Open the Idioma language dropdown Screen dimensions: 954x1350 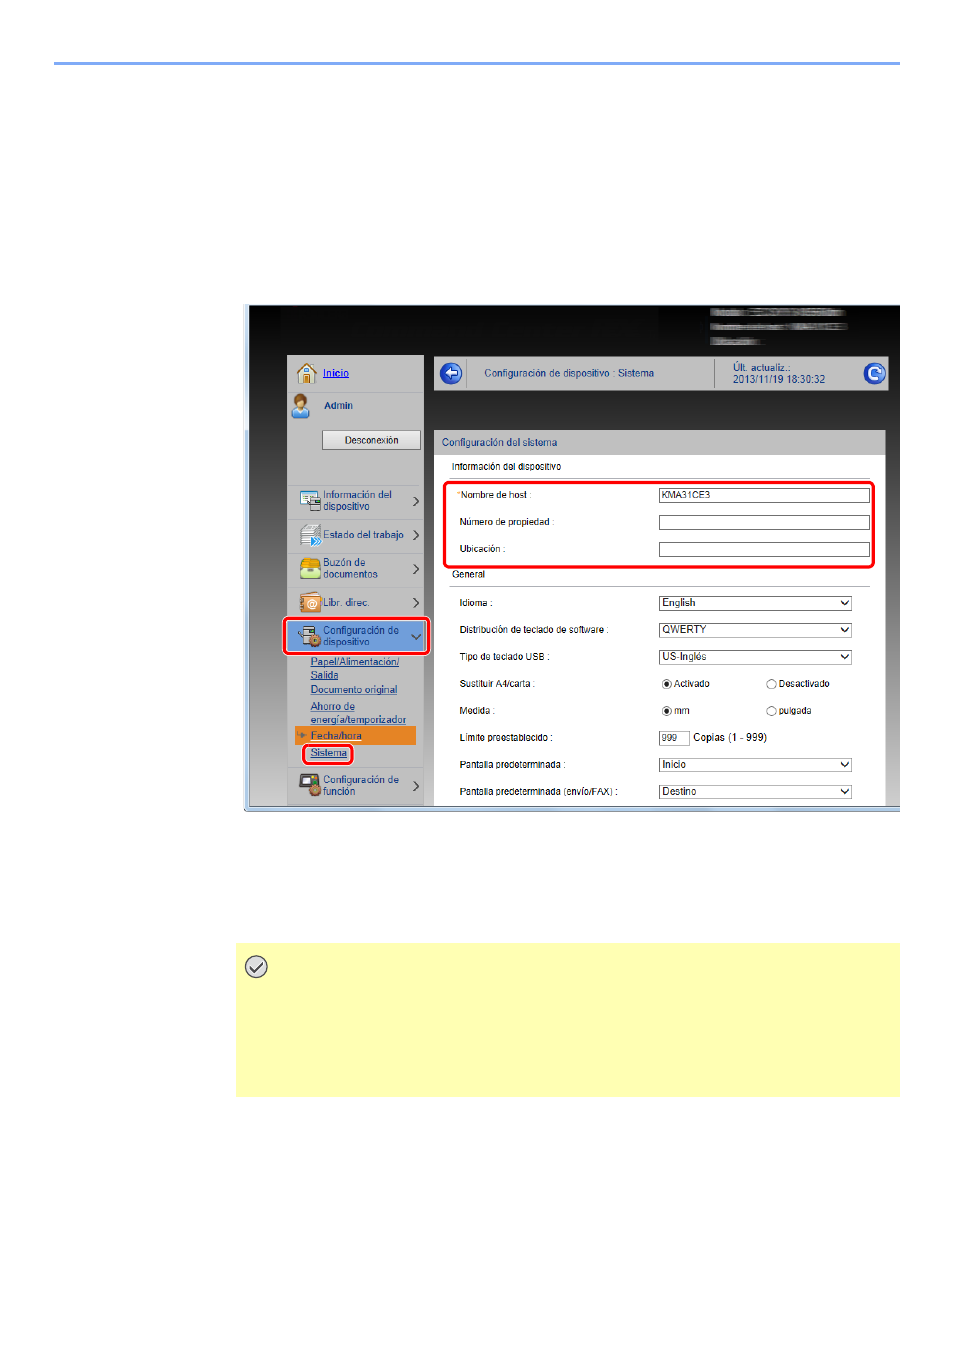(x=755, y=603)
